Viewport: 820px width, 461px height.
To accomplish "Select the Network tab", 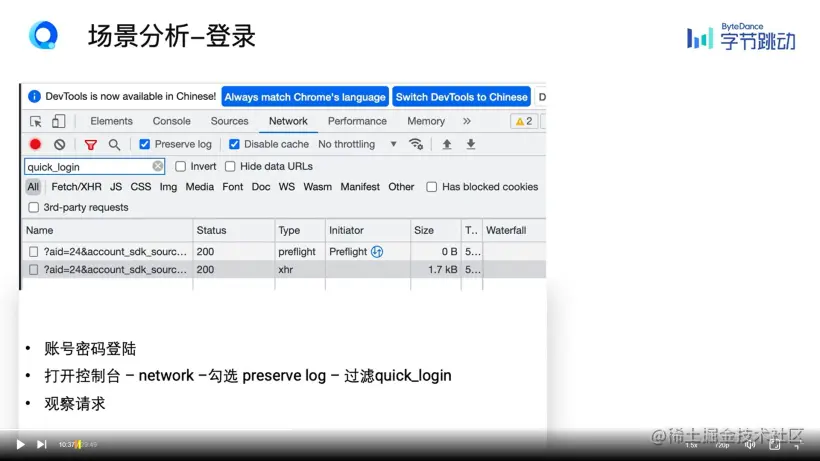I will tap(288, 121).
